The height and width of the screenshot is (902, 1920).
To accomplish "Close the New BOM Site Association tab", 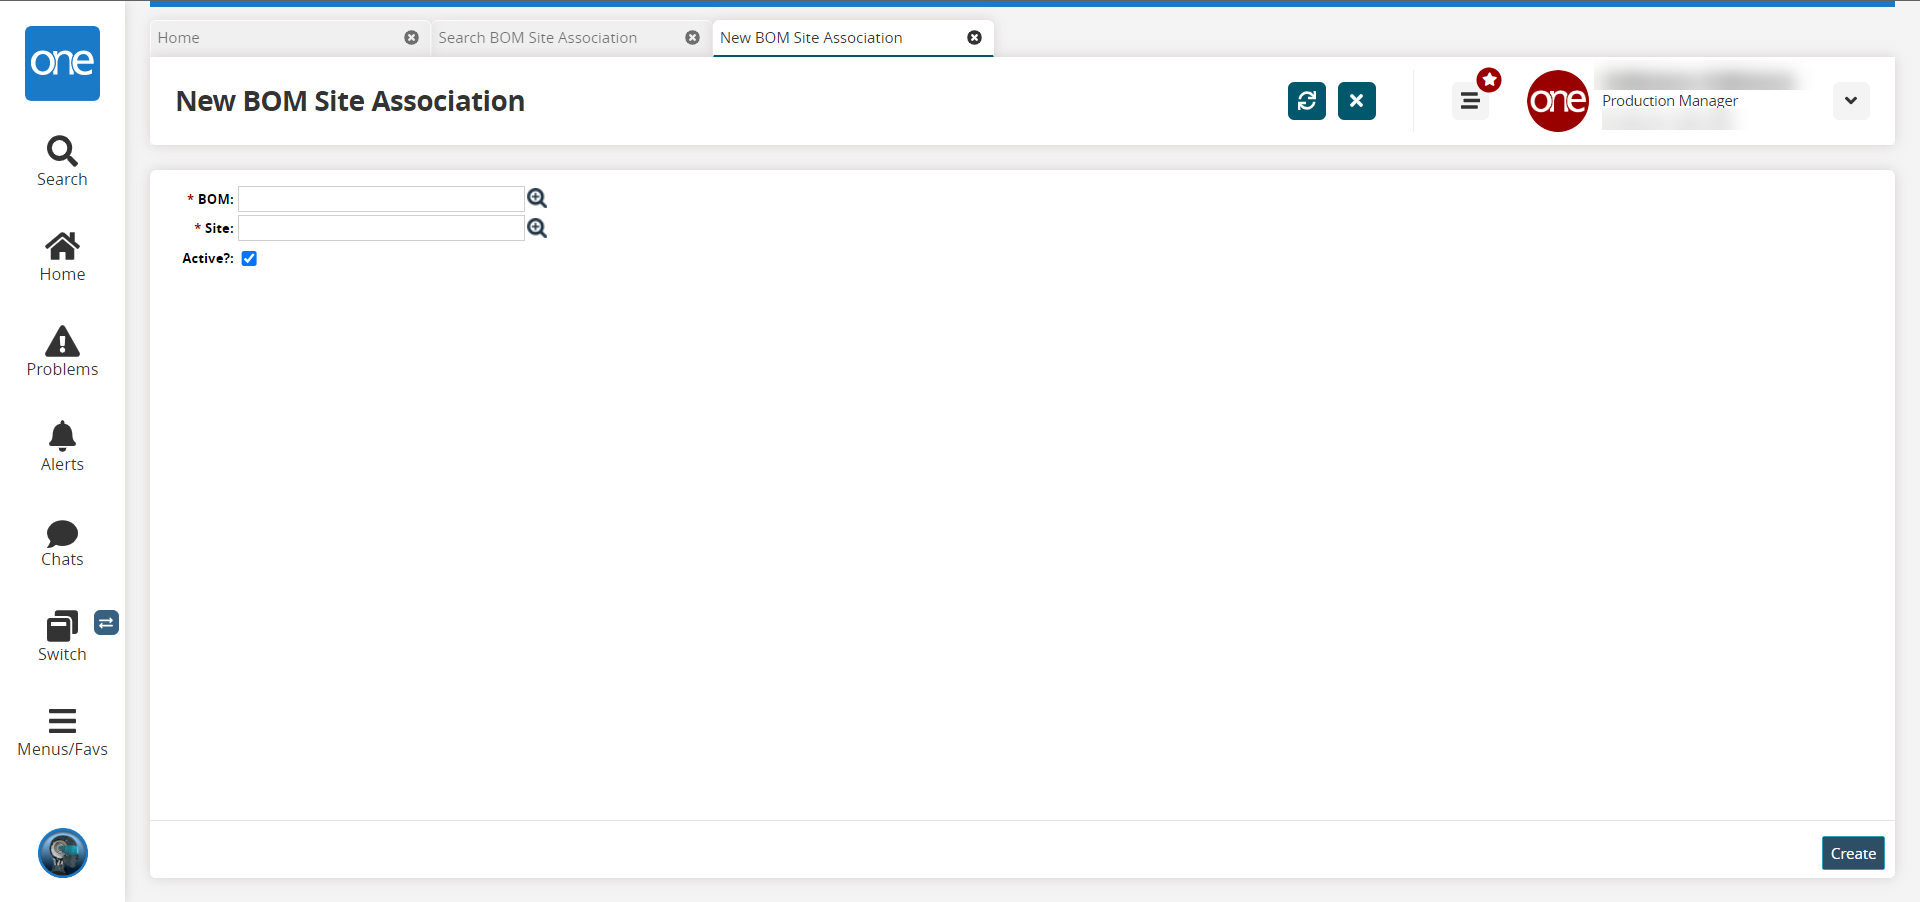I will [974, 38].
